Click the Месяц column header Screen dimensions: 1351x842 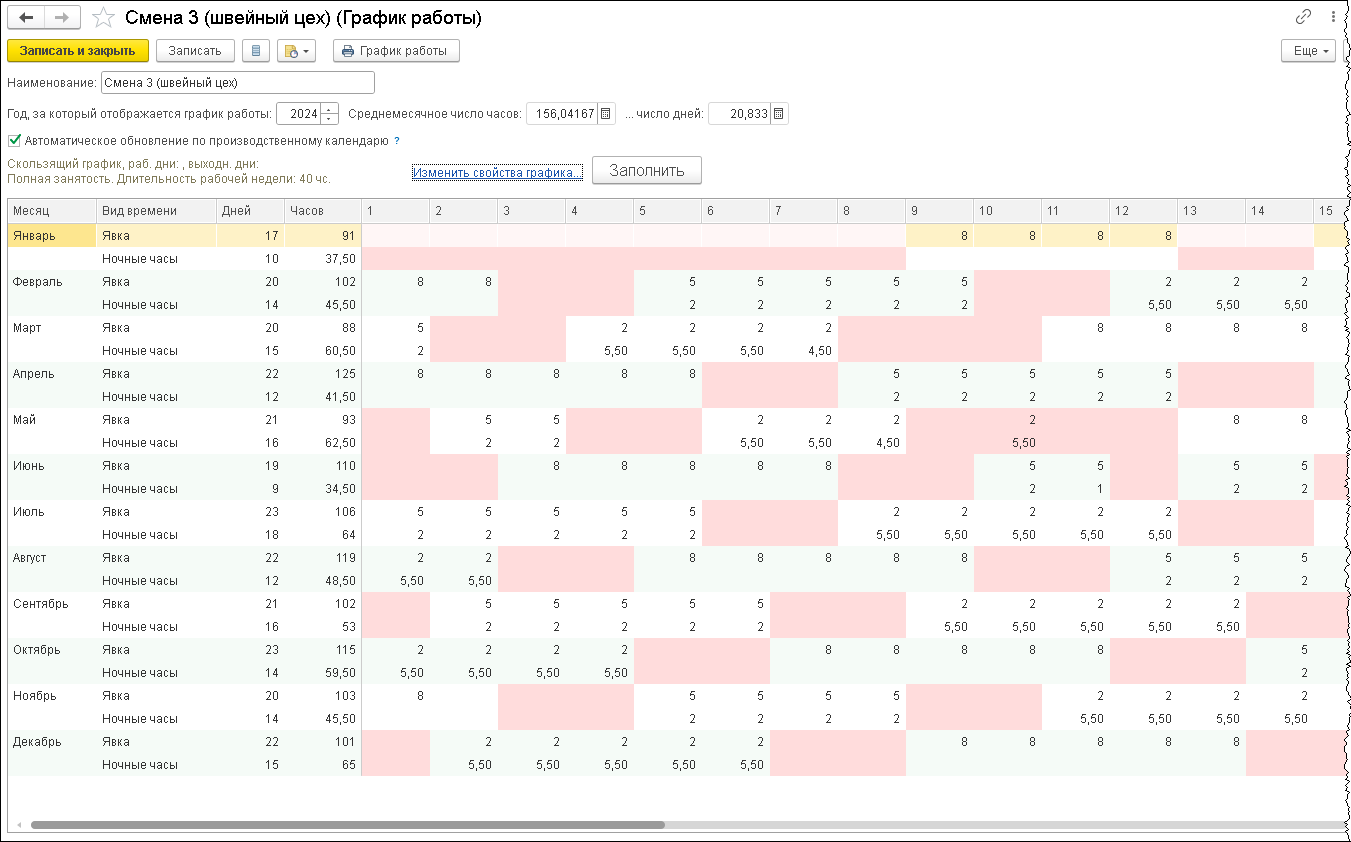click(52, 211)
